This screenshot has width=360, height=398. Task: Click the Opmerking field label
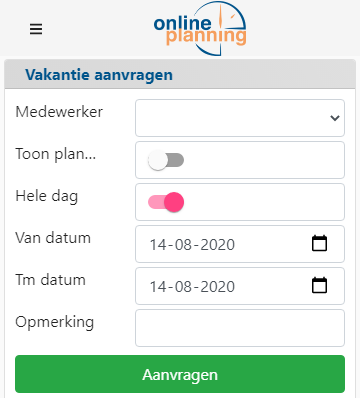55,322
